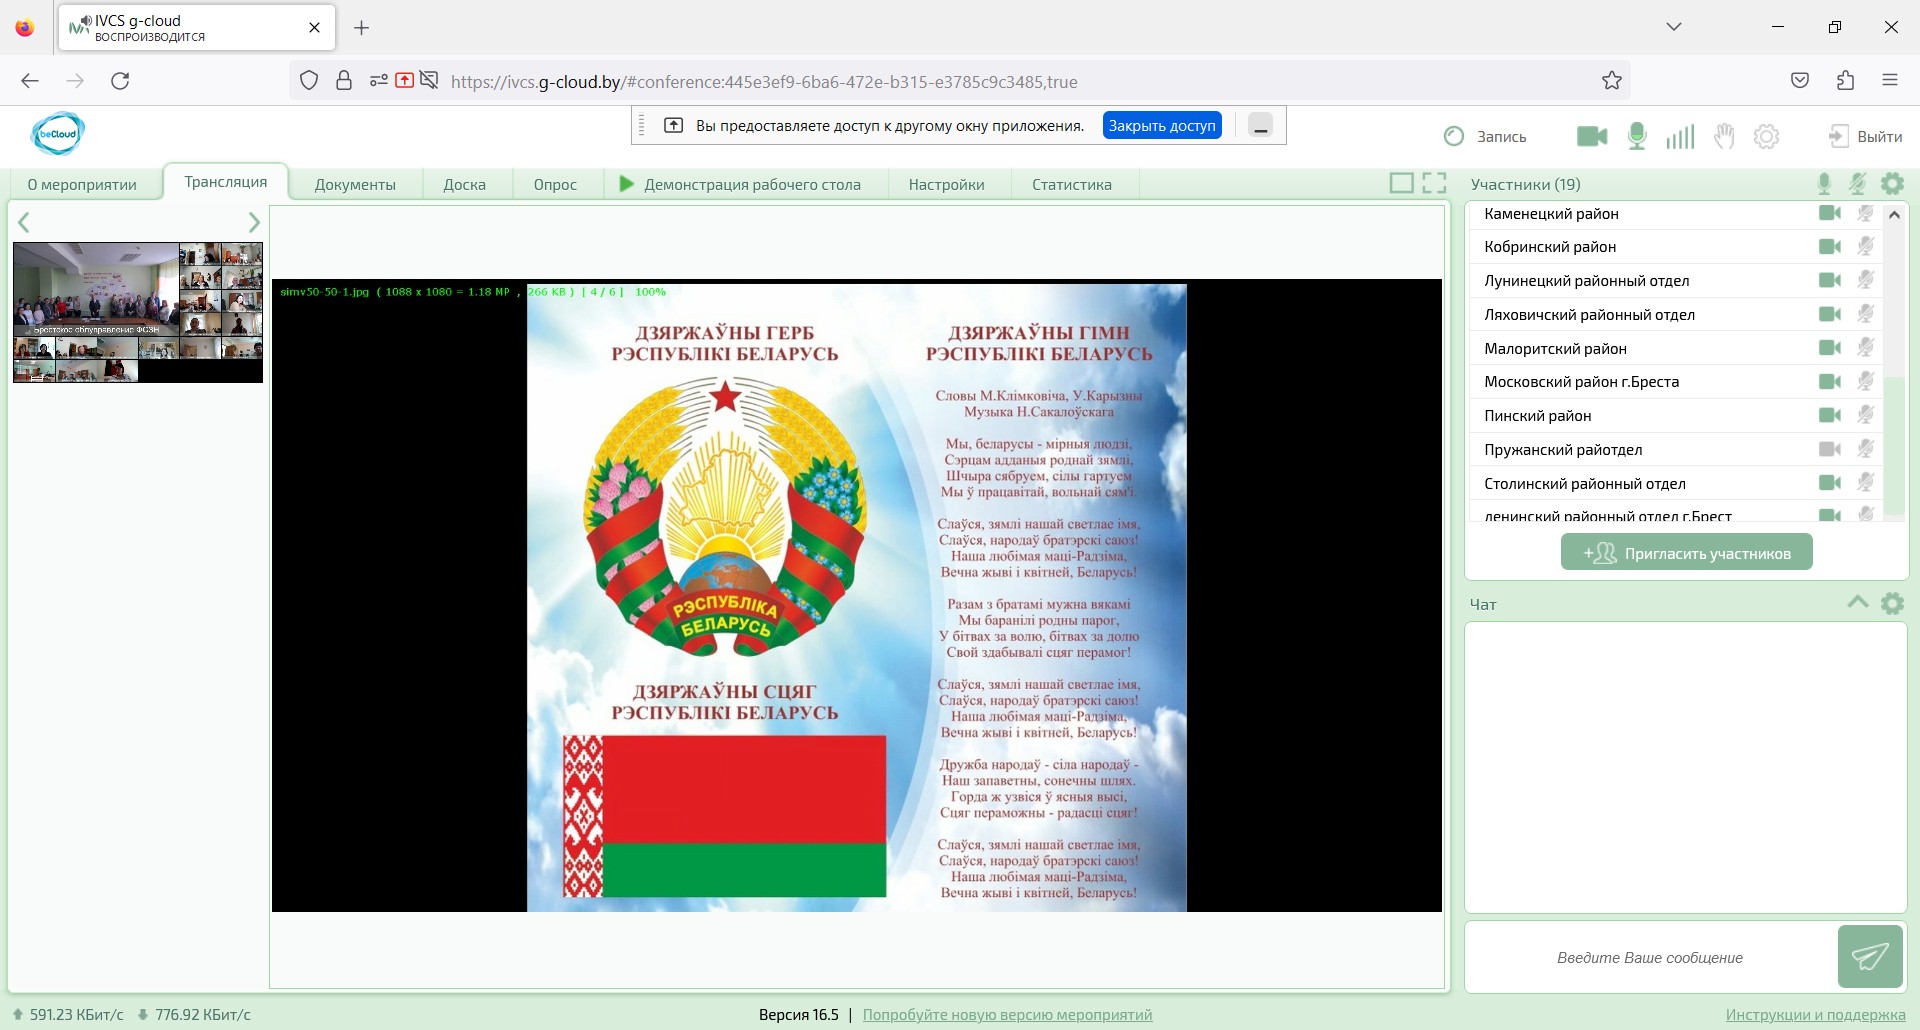Click the beCloud logo

[57, 133]
